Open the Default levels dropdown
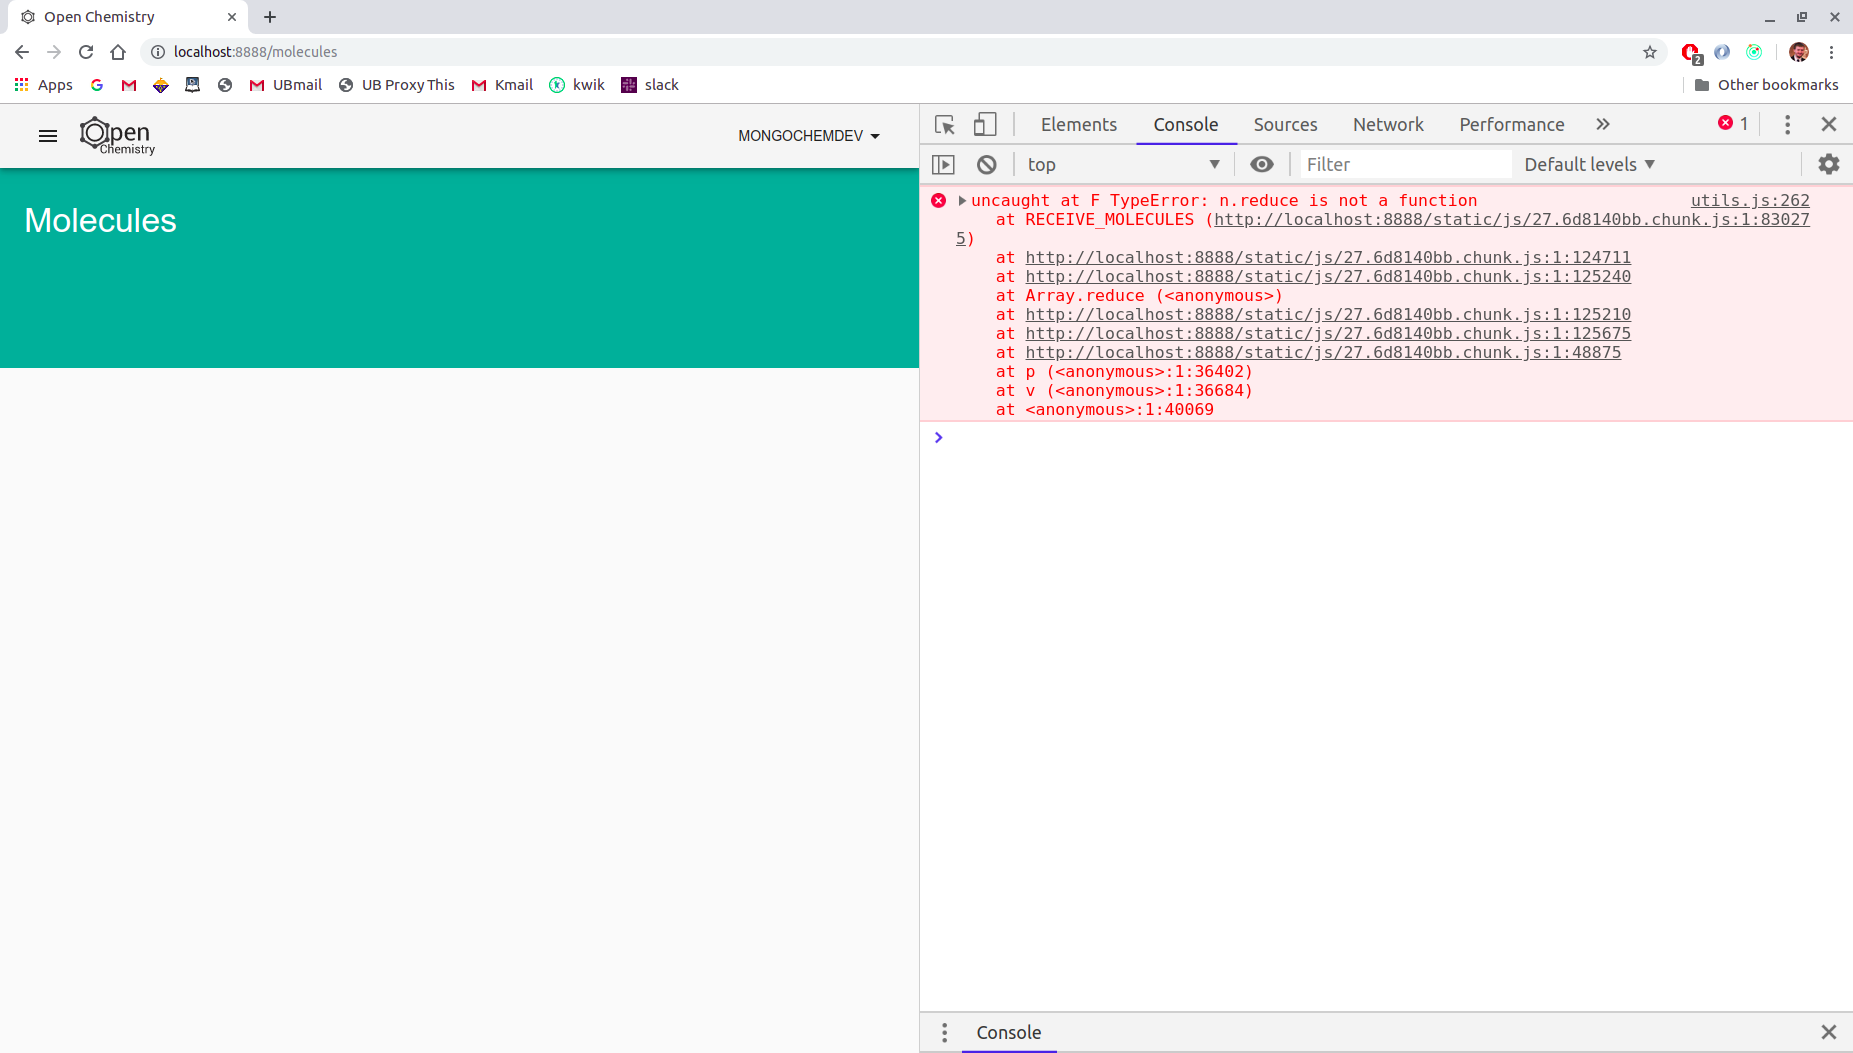This screenshot has height=1053, width=1853. 1589,164
